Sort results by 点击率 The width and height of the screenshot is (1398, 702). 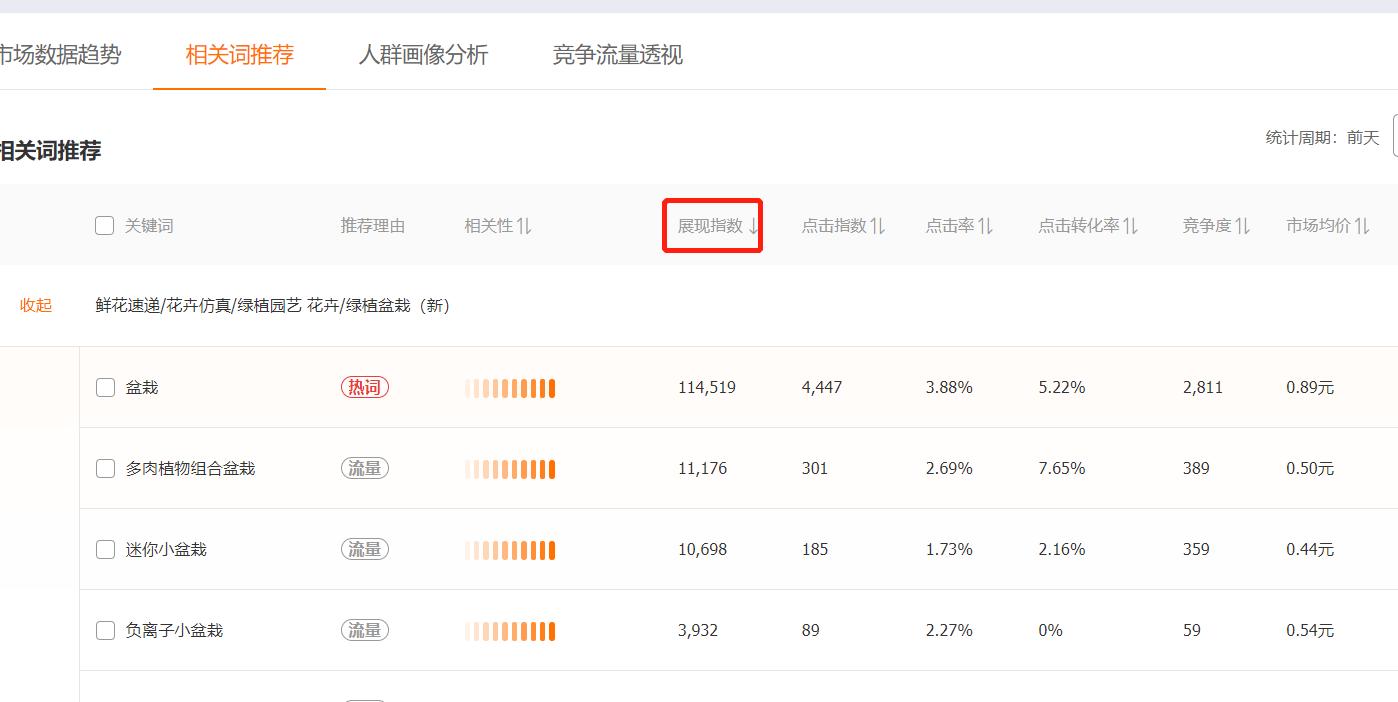(x=959, y=225)
